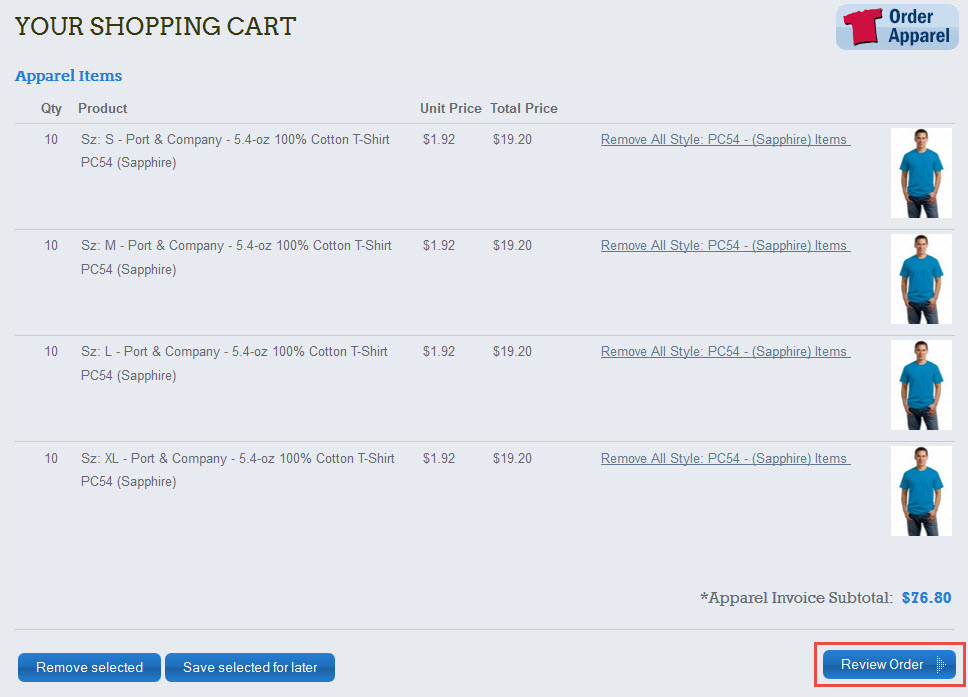Select the Size XL t-shirt thumbnail
Screen dimensions: 968x697
pyautogui.click(x=920, y=490)
